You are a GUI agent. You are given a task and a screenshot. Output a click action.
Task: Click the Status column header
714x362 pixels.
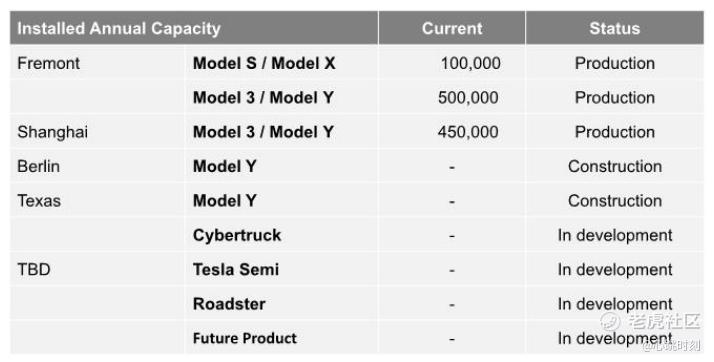(614, 28)
